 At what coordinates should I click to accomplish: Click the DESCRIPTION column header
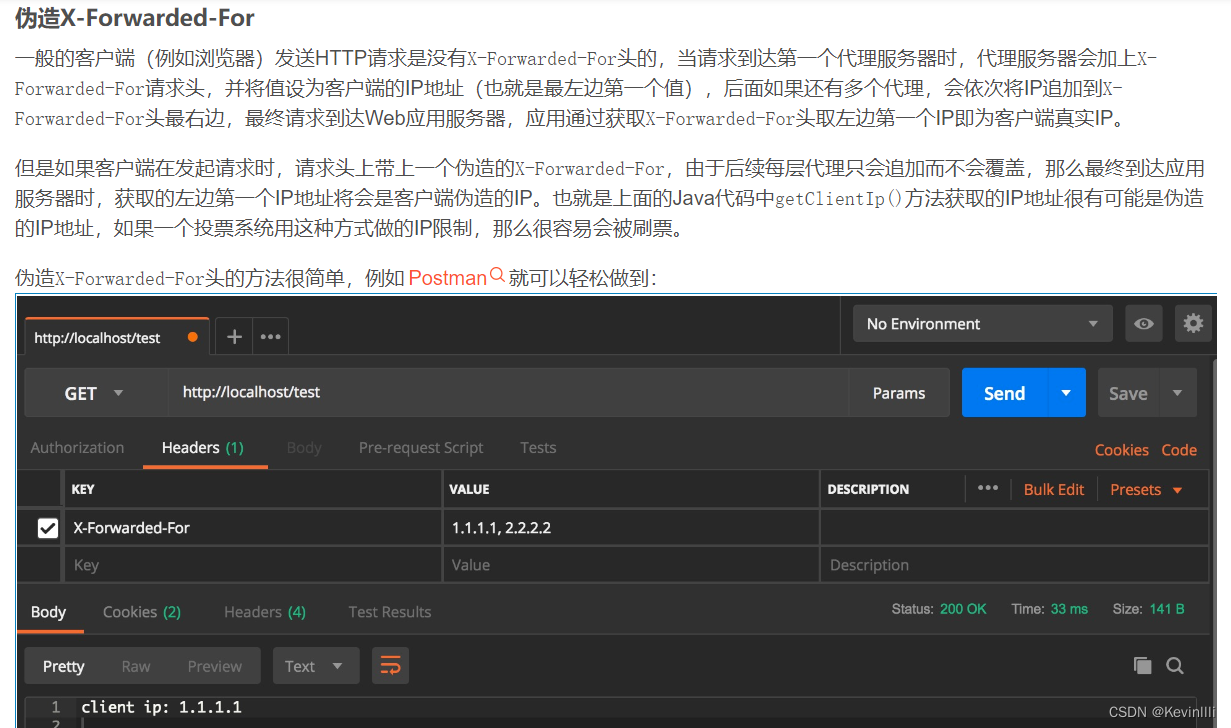tap(868, 489)
